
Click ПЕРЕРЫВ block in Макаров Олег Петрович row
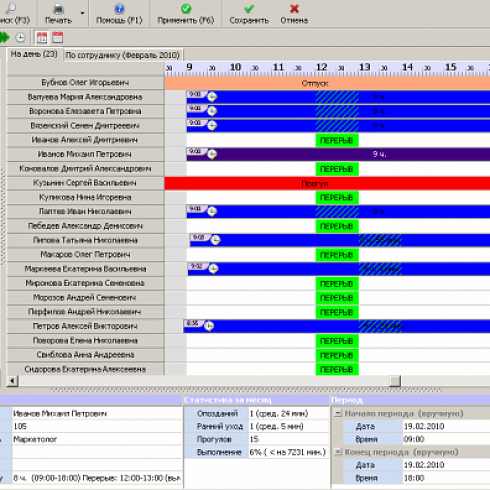(x=337, y=255)
